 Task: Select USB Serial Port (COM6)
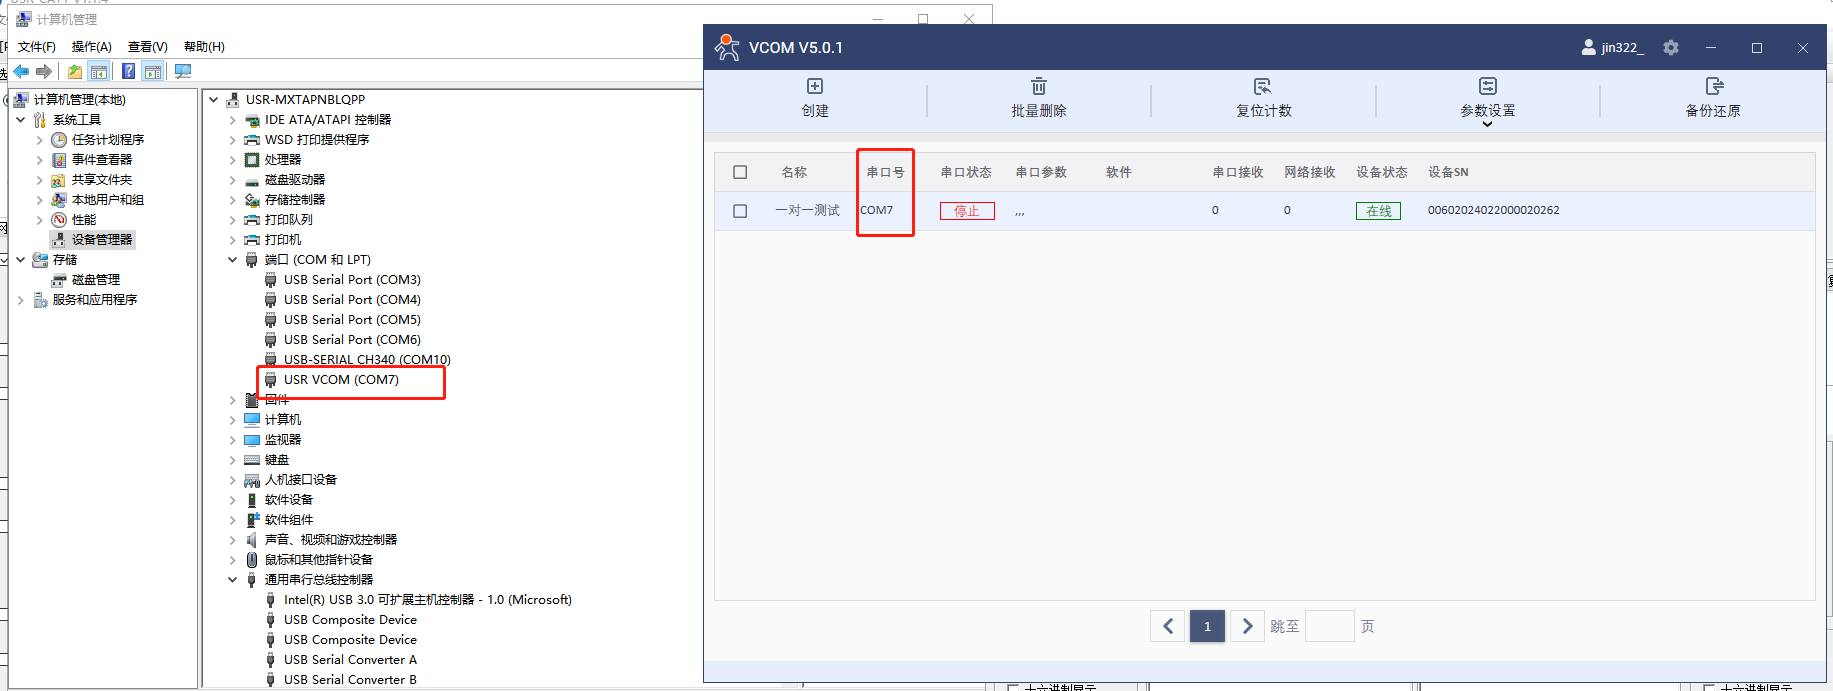(x=352, y=339)
